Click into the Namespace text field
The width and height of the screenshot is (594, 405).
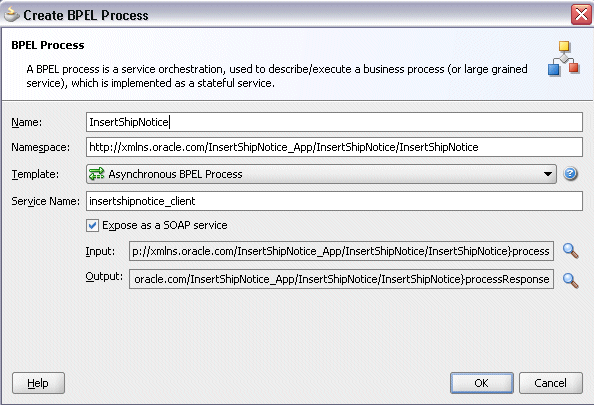click(x=334, y=147)
